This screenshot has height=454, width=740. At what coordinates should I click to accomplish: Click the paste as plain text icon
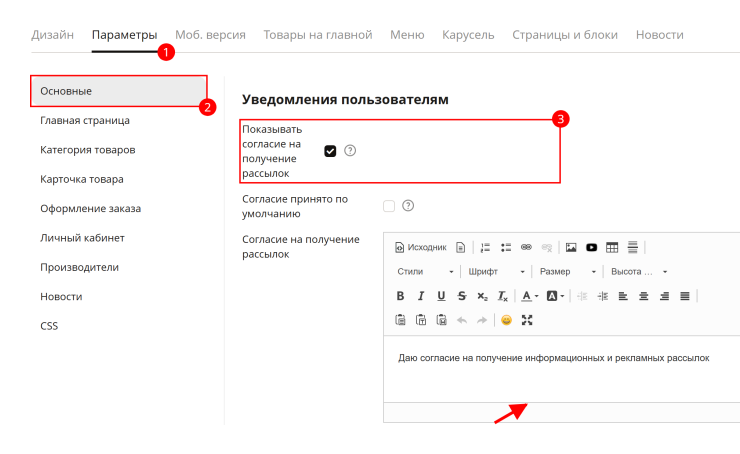tap(420, 320)
